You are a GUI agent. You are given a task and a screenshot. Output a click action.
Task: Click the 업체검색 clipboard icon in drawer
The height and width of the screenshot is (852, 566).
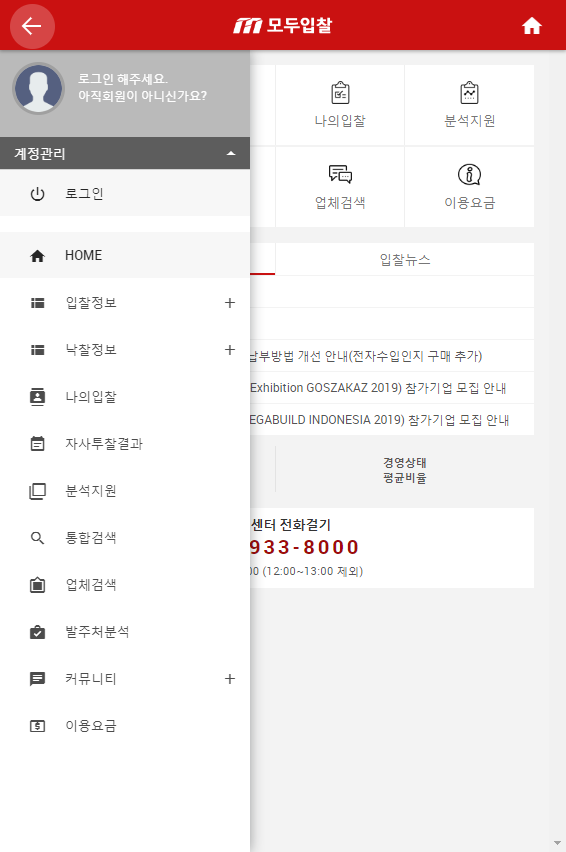[x=37, y=585]
